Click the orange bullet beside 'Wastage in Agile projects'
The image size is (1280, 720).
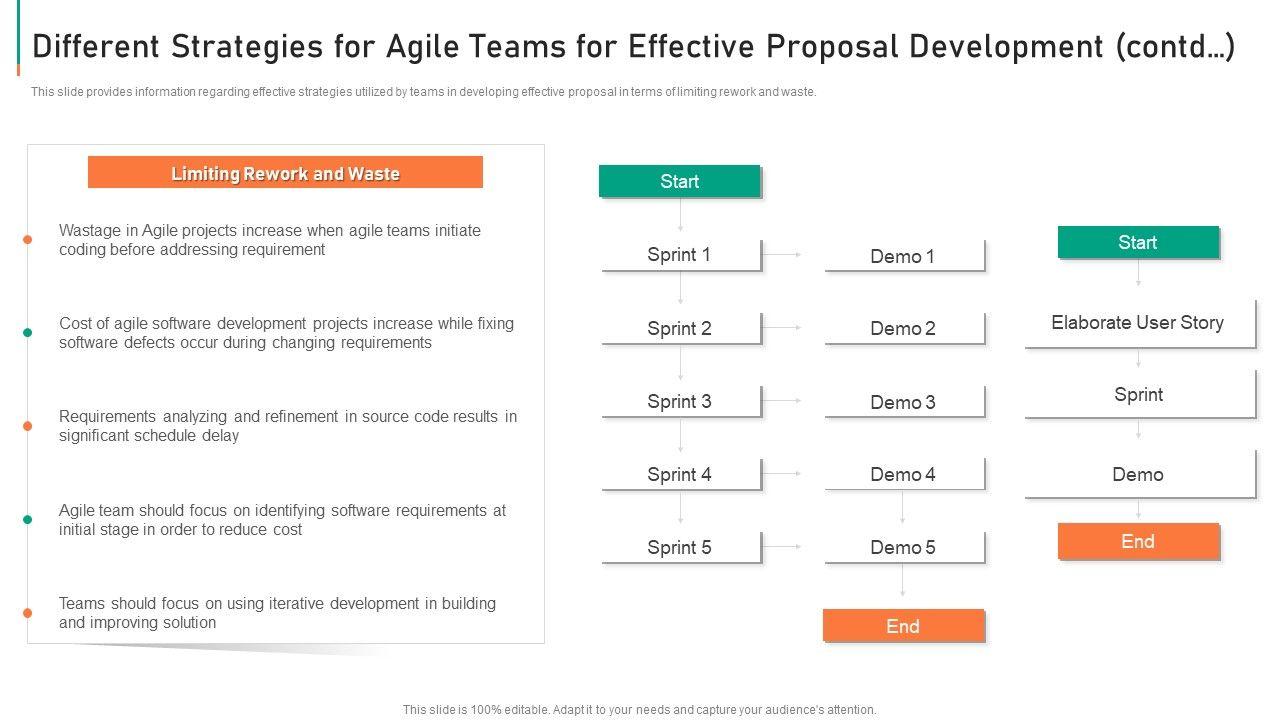pos(28,240)
